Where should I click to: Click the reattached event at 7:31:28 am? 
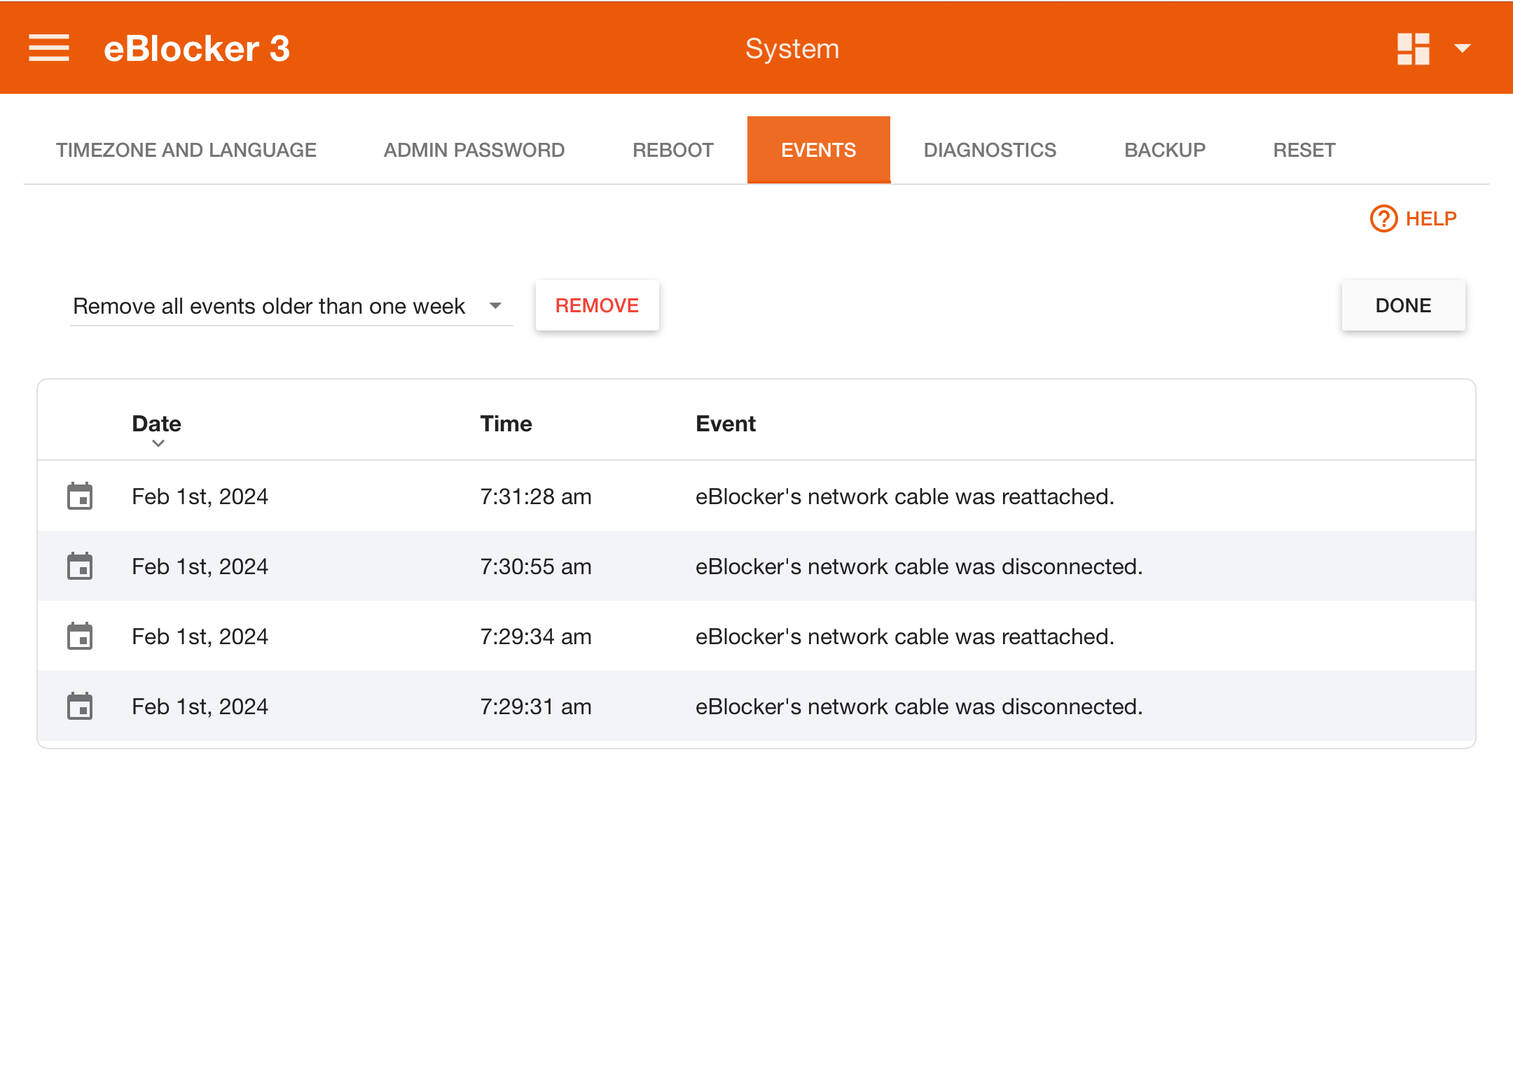point(905,497)
